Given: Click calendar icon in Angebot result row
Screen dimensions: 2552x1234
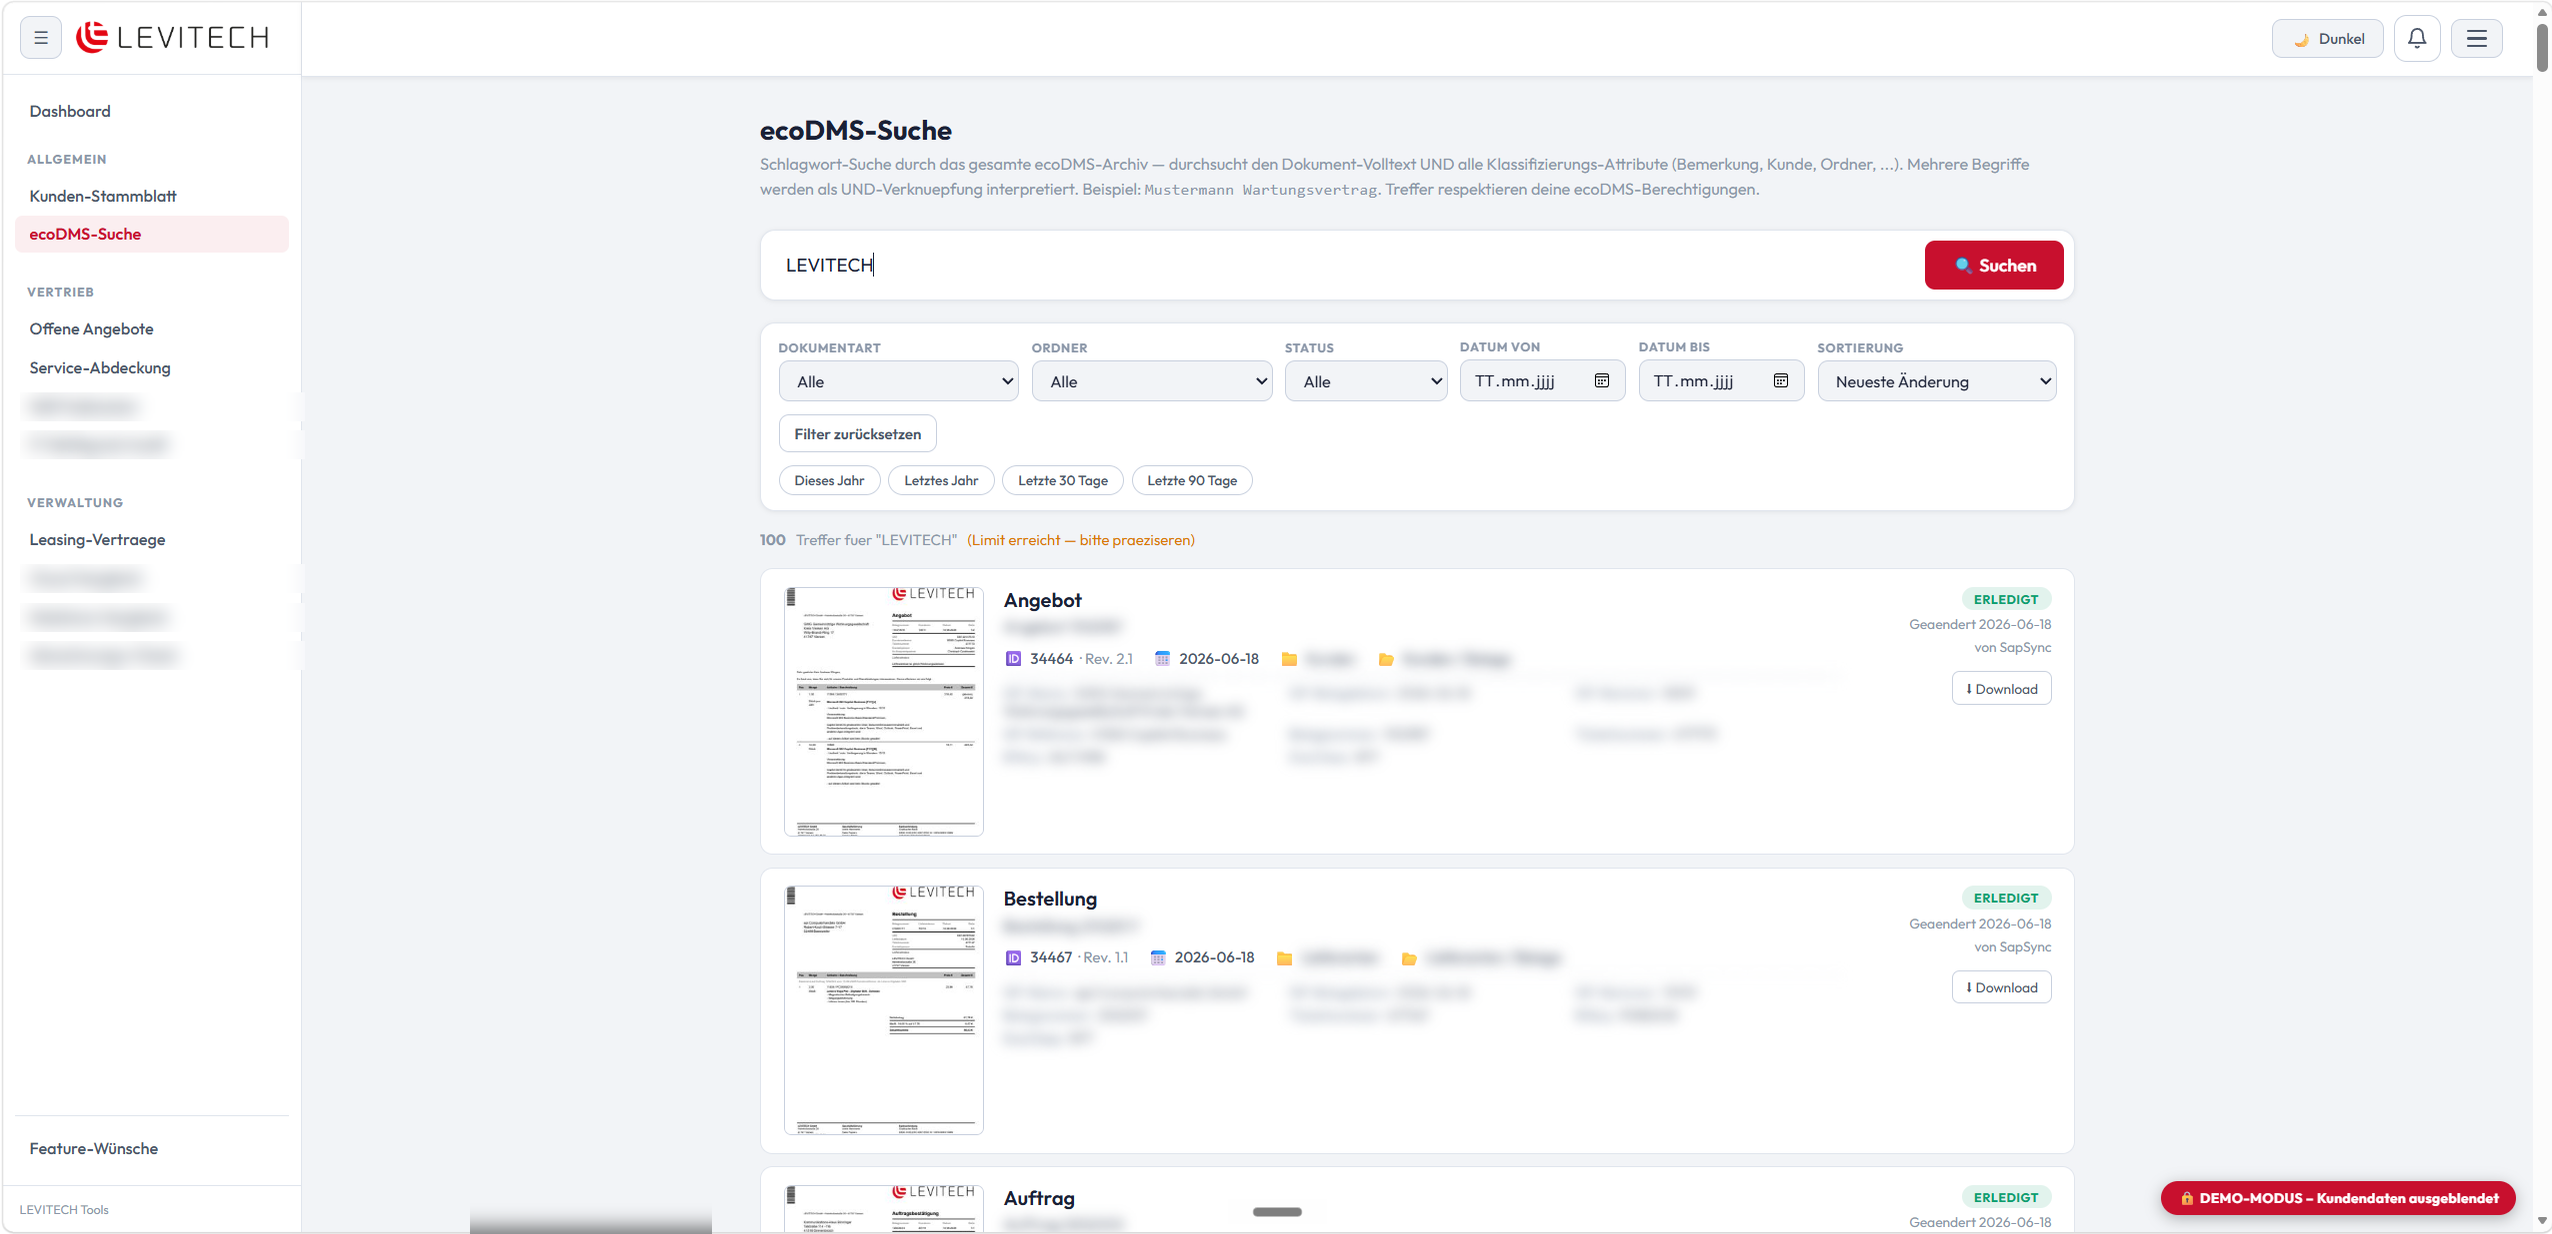Looking at the screenshot, I should (x=1162, y=659).
